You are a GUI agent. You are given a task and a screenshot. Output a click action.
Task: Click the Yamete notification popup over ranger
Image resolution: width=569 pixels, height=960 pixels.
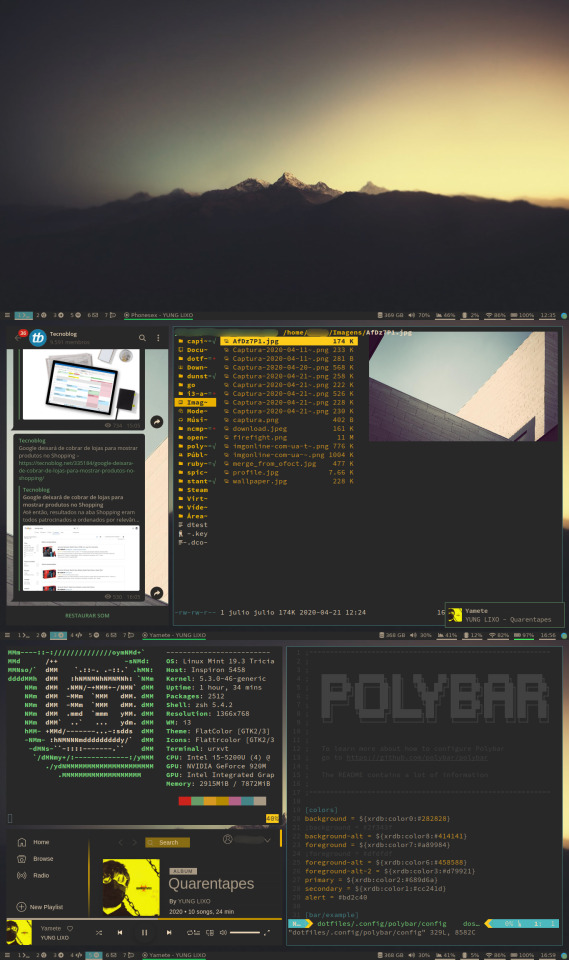point(503,615)
